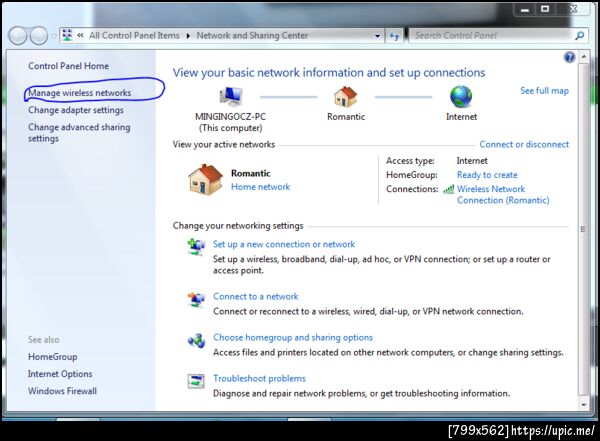Open Change adapter settings

[x=76, y=110]
